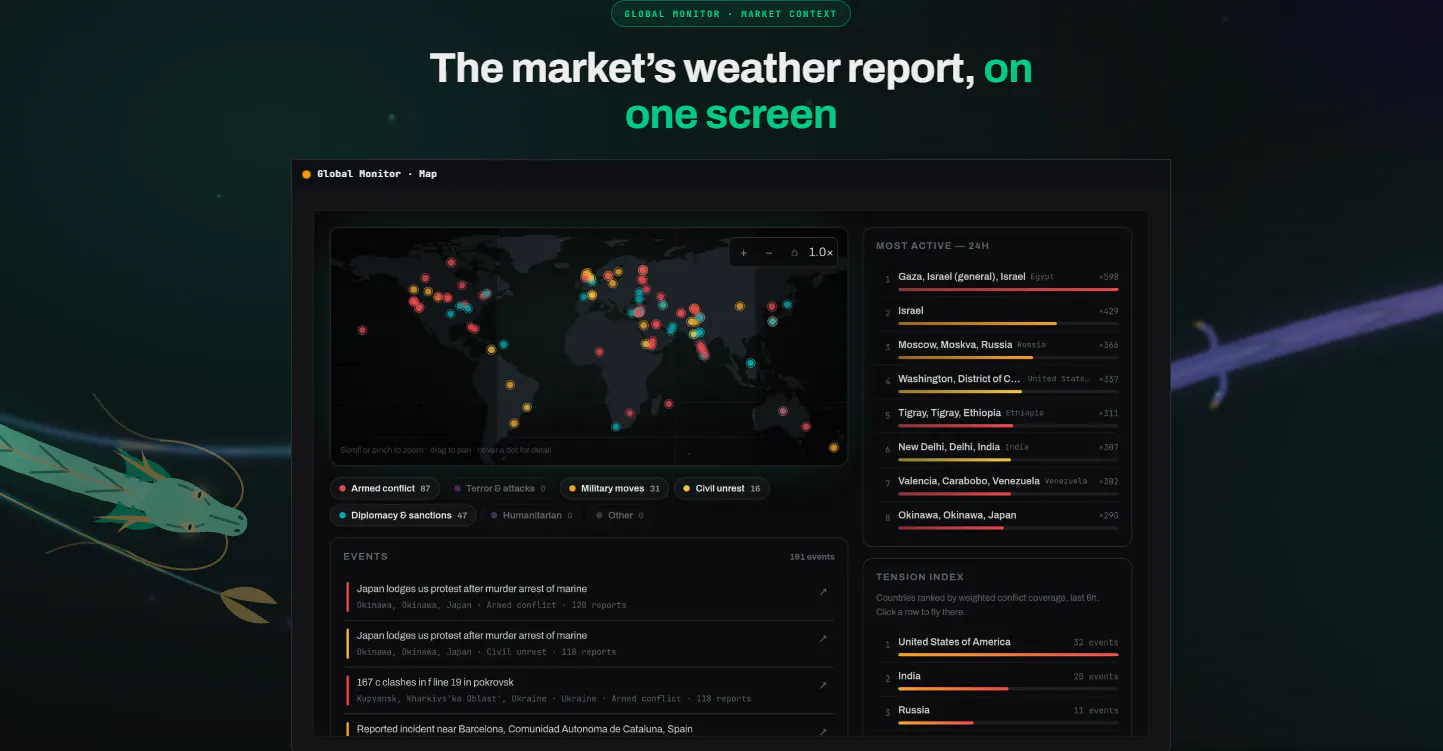1443x751 pixels.
Task: Select the teal dot at Africa's southern tip
Action: coord(616,427)
